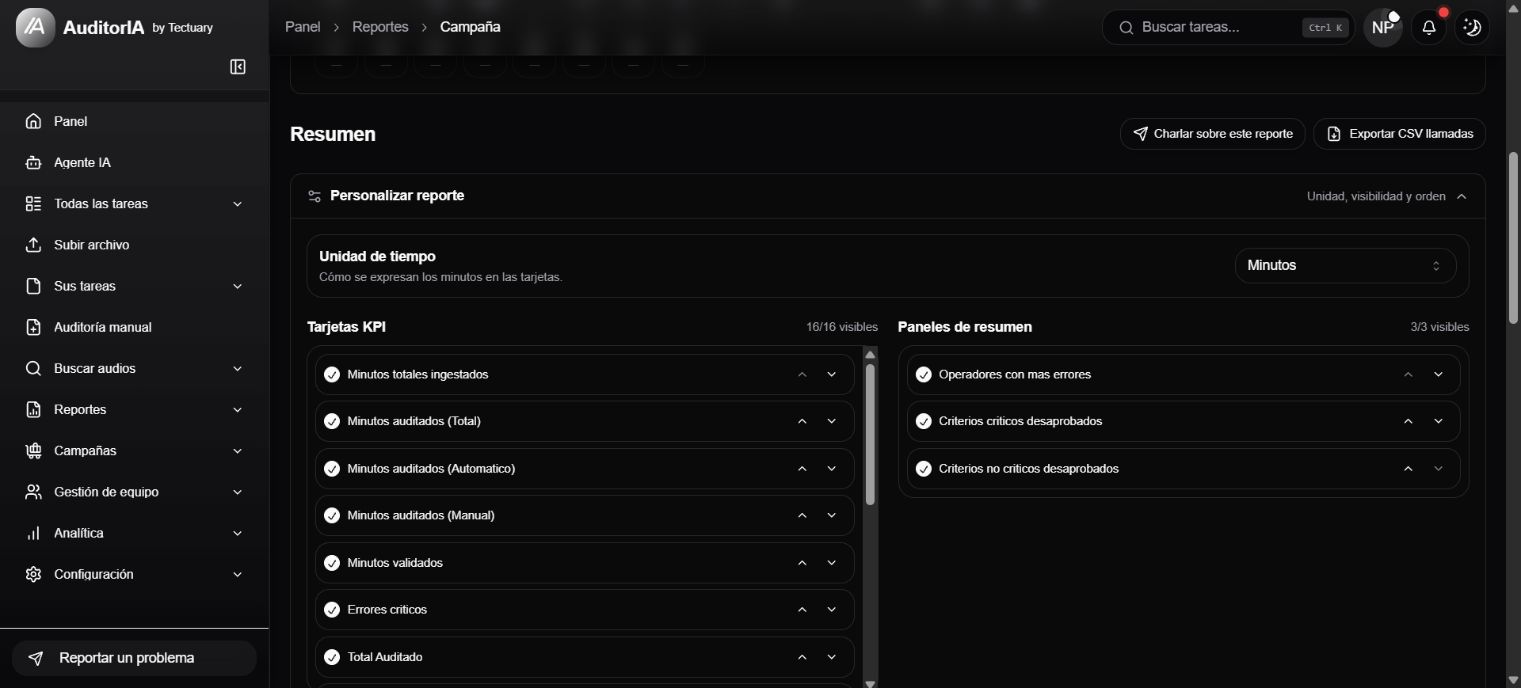
Task: Move Total Auditado down
Action: point(831,657)
